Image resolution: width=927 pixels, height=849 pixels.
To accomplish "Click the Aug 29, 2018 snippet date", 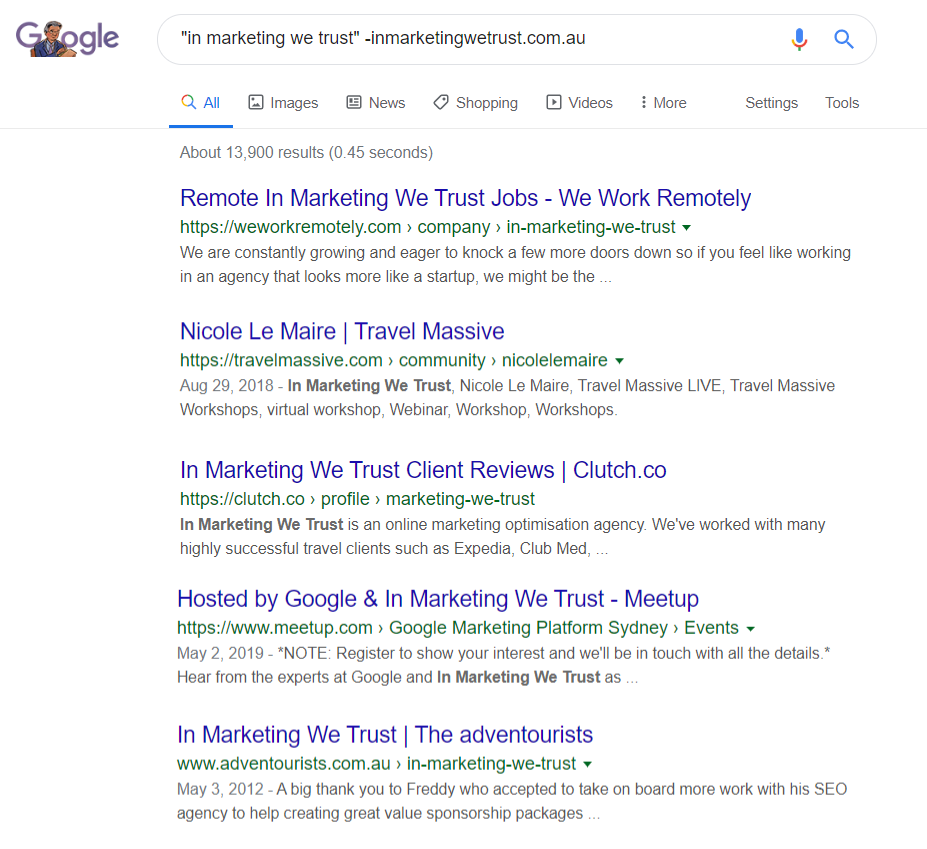I will tap(226, 385).
